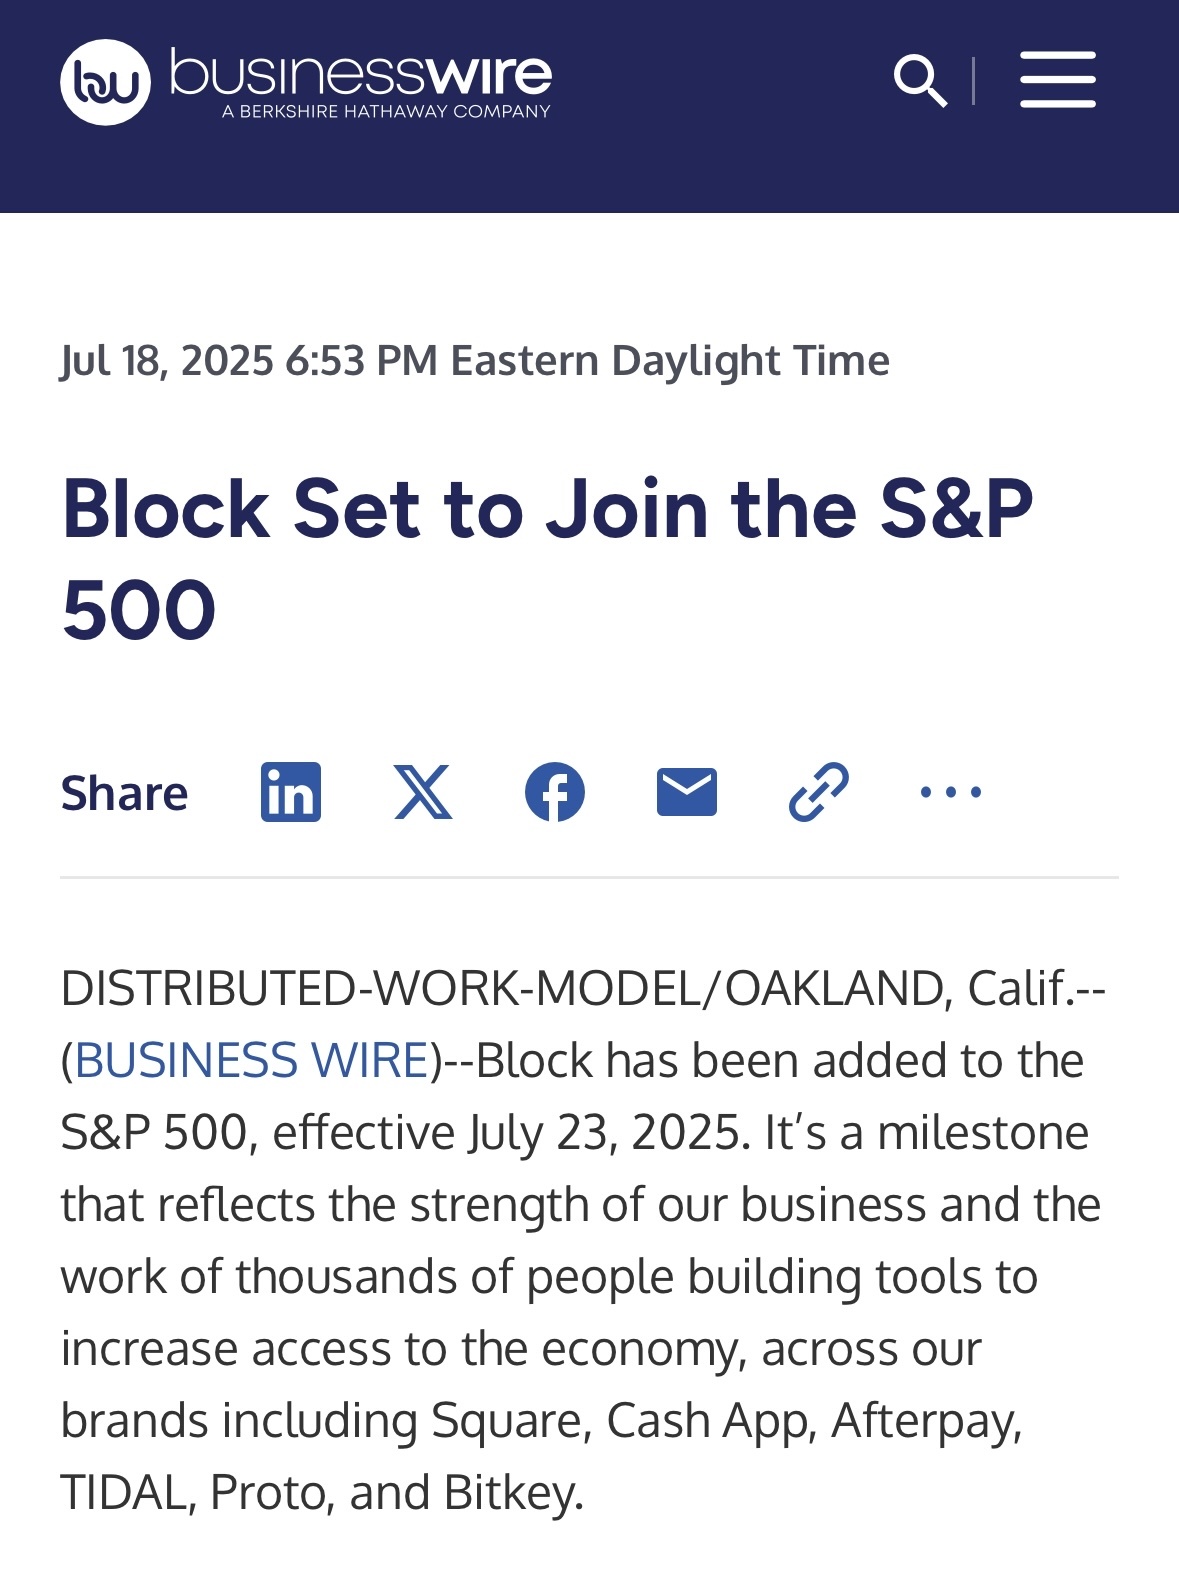Share the article on Facebook
Image resolution: width=1179 pixels, height=1579 pixels.
(555, 792)
